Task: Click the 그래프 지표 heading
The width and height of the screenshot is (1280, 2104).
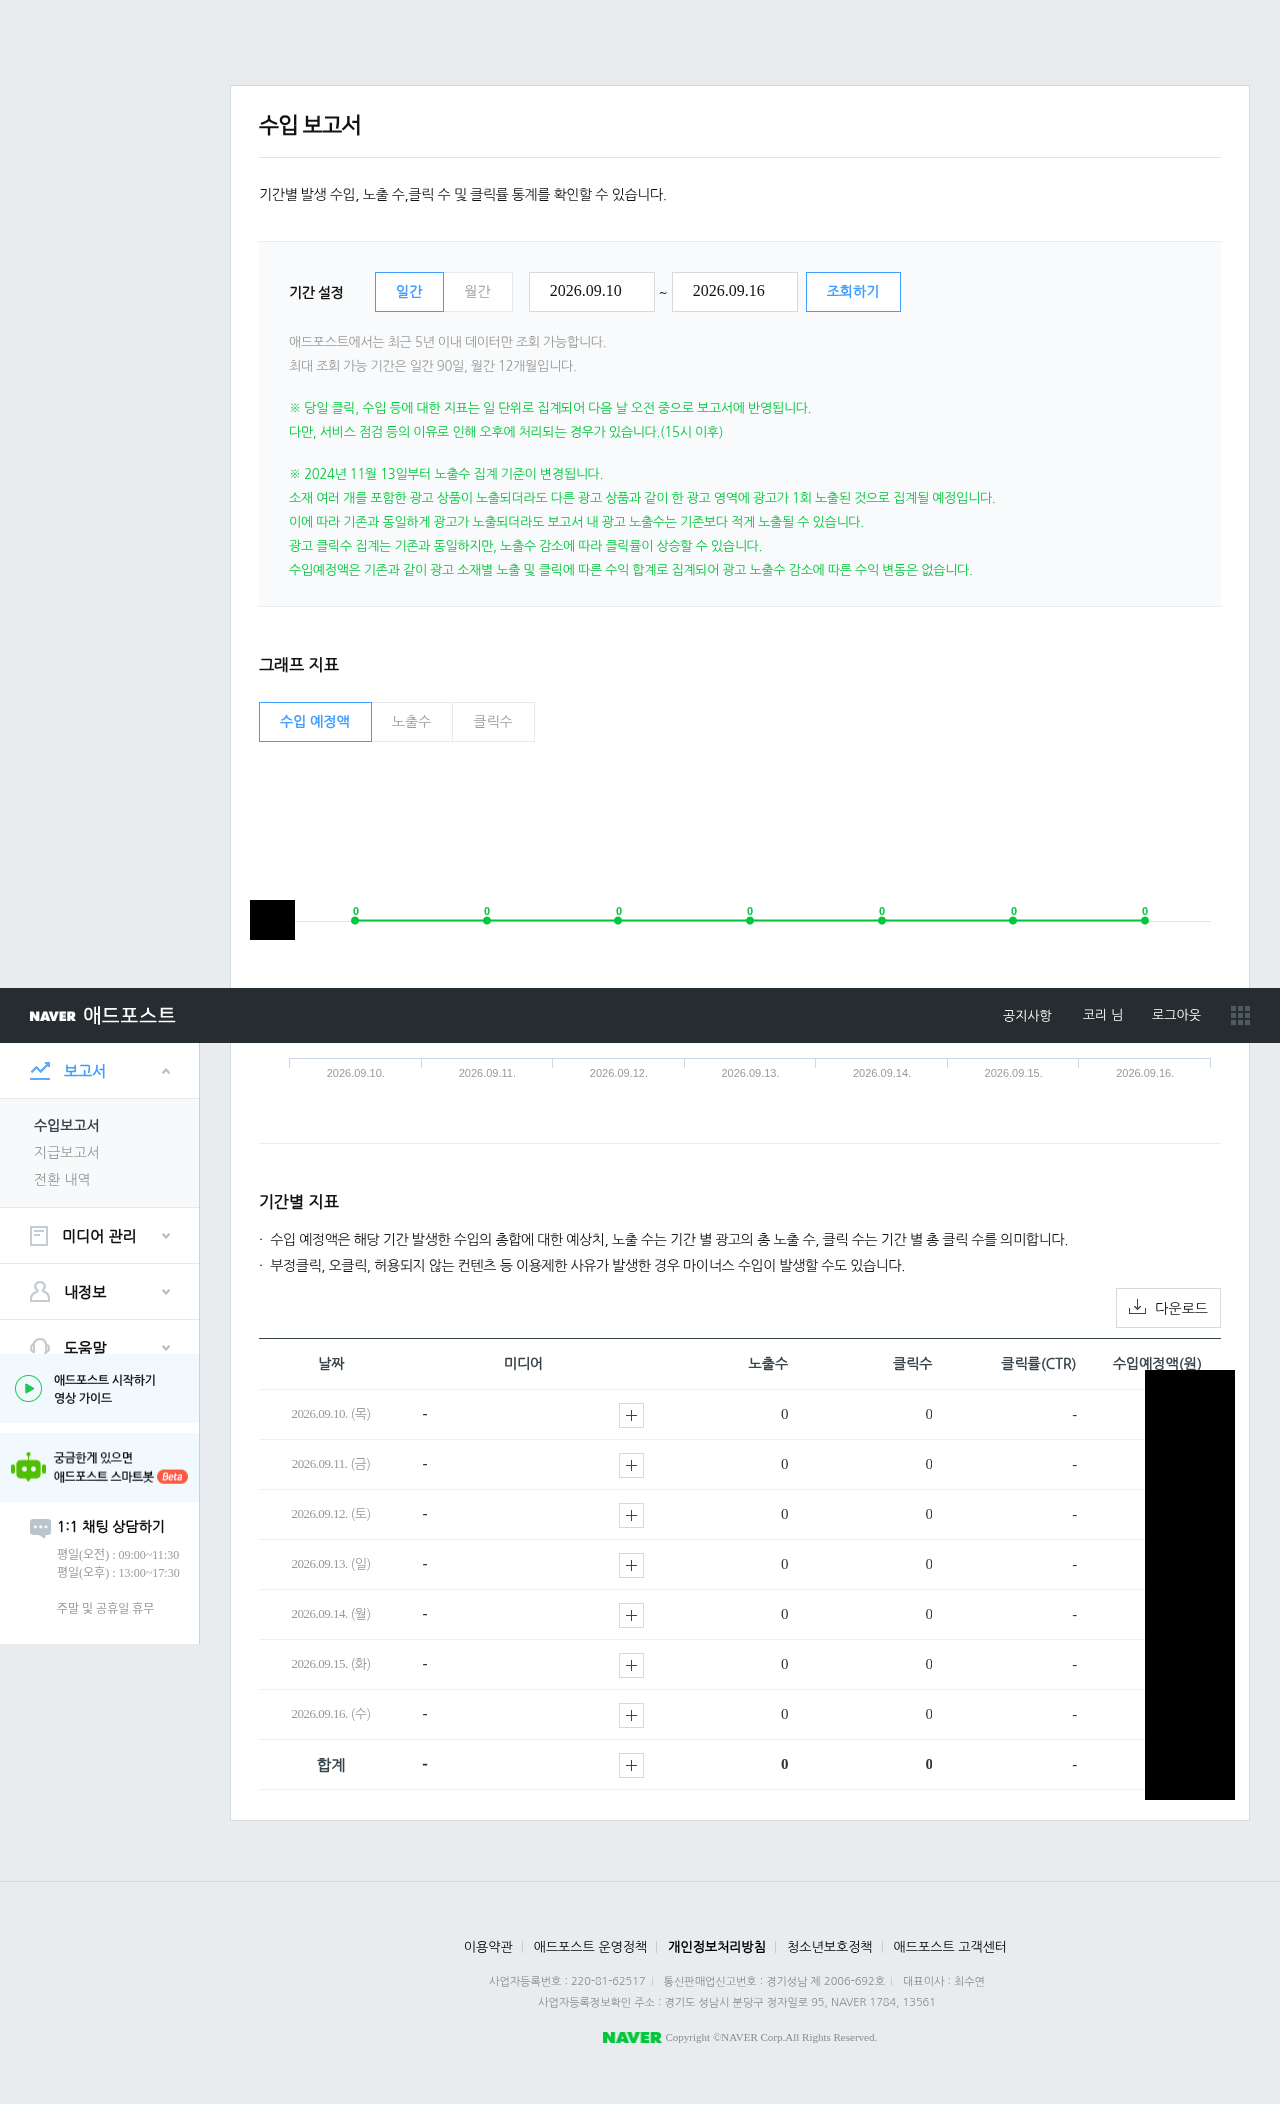Action: [299, 665]
